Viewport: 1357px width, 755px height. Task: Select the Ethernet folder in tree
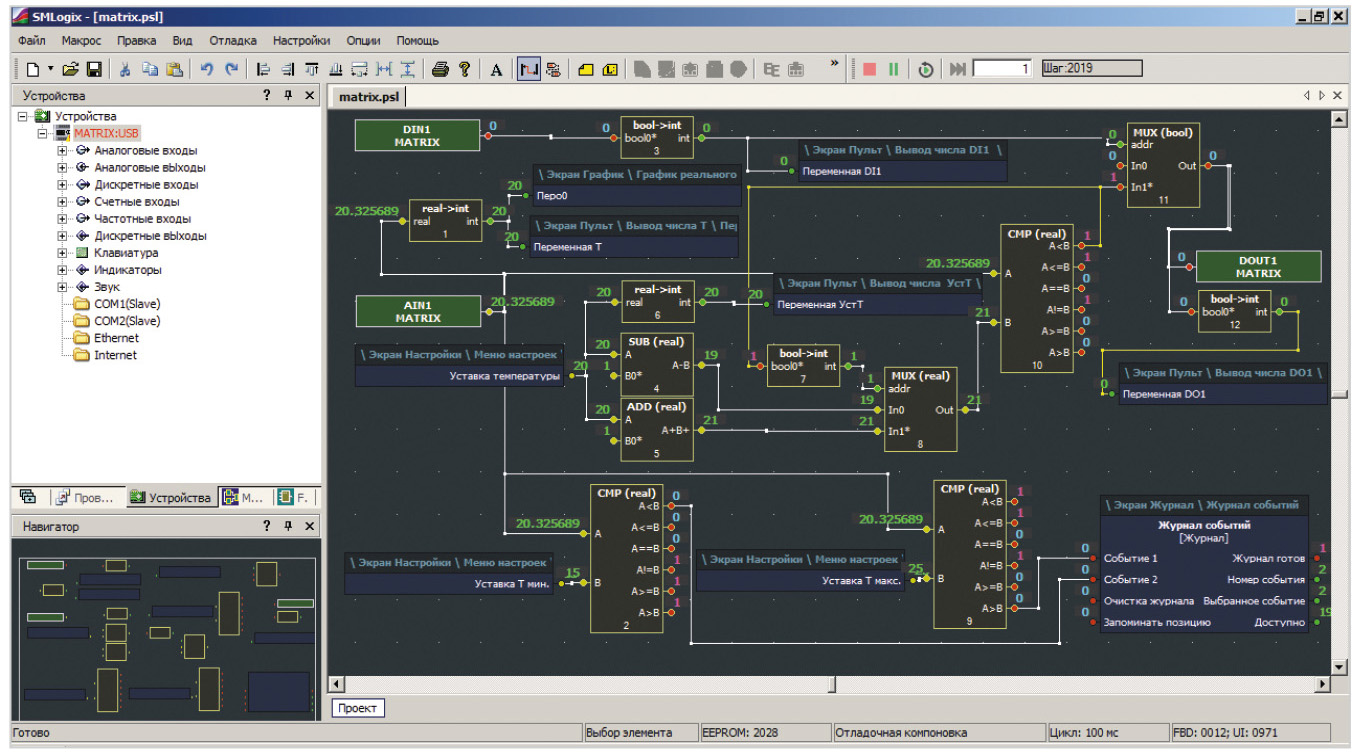pyautogui.click(x=116, y=338)
